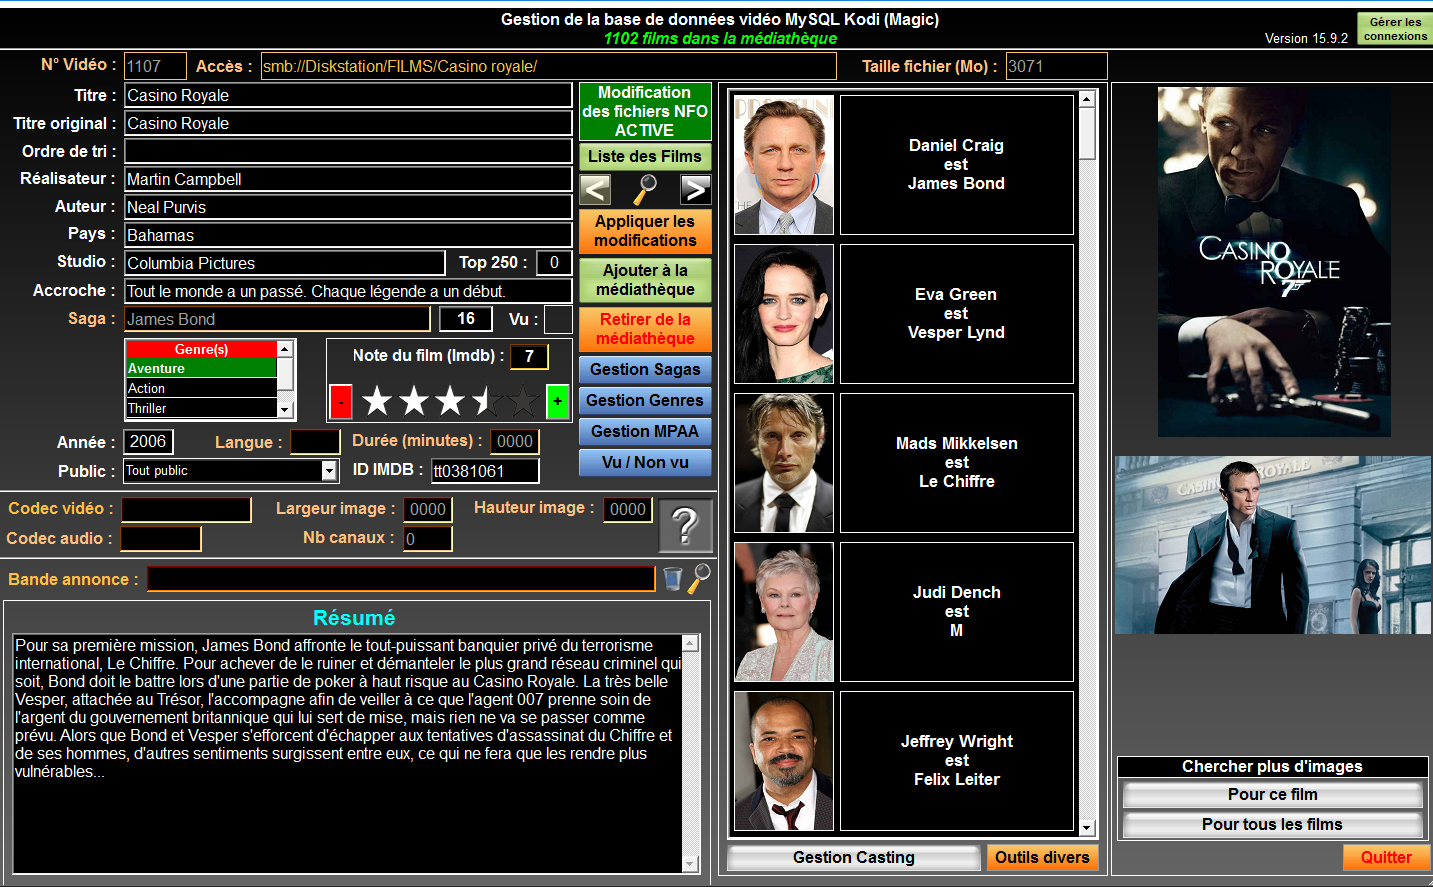The image size is (1433, 887).
Task: Open Gestion Casting
Action: click(854, 857)
